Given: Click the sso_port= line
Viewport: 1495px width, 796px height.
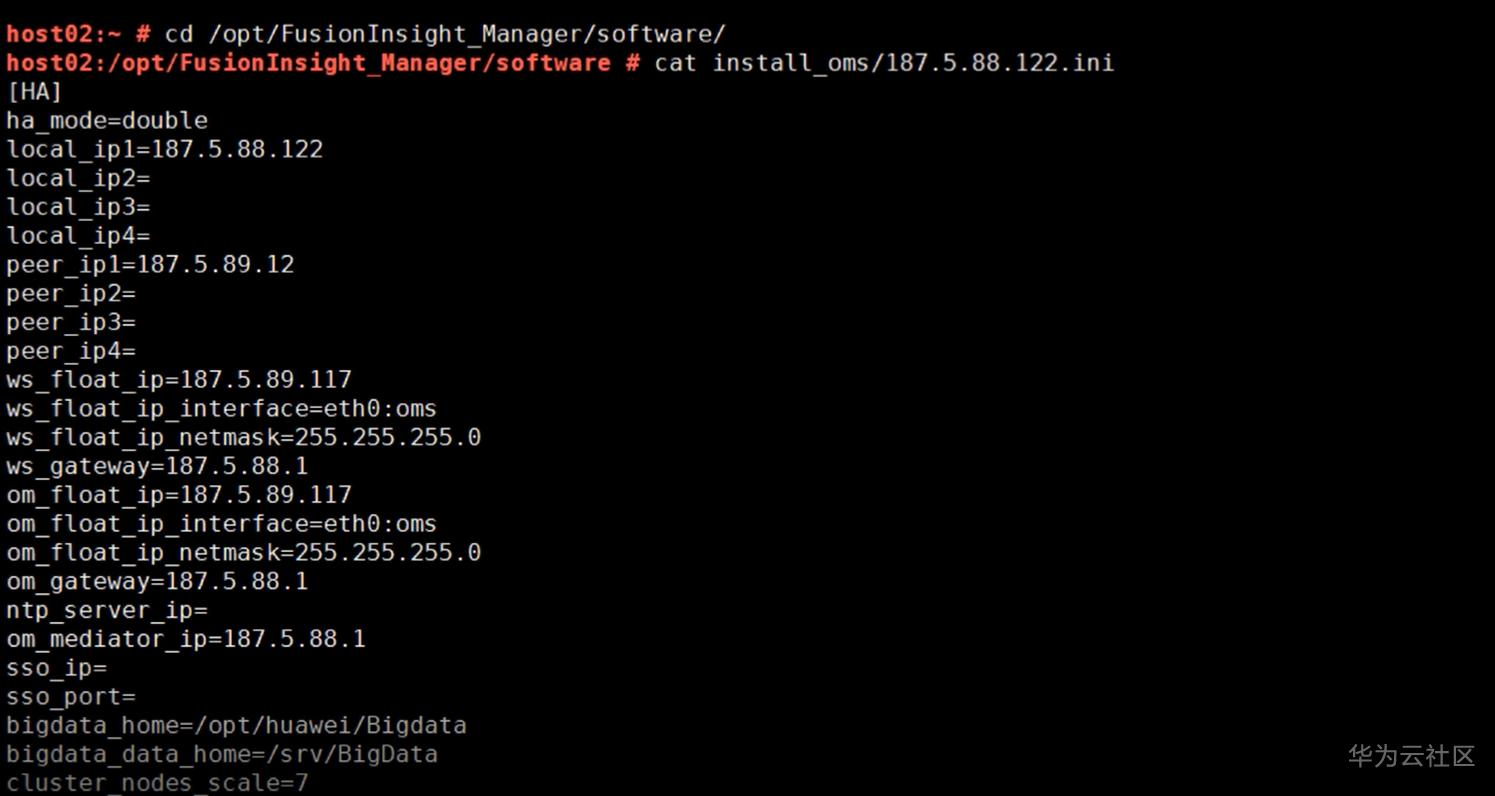Looking at the screenshot, I should pos(71,697).
